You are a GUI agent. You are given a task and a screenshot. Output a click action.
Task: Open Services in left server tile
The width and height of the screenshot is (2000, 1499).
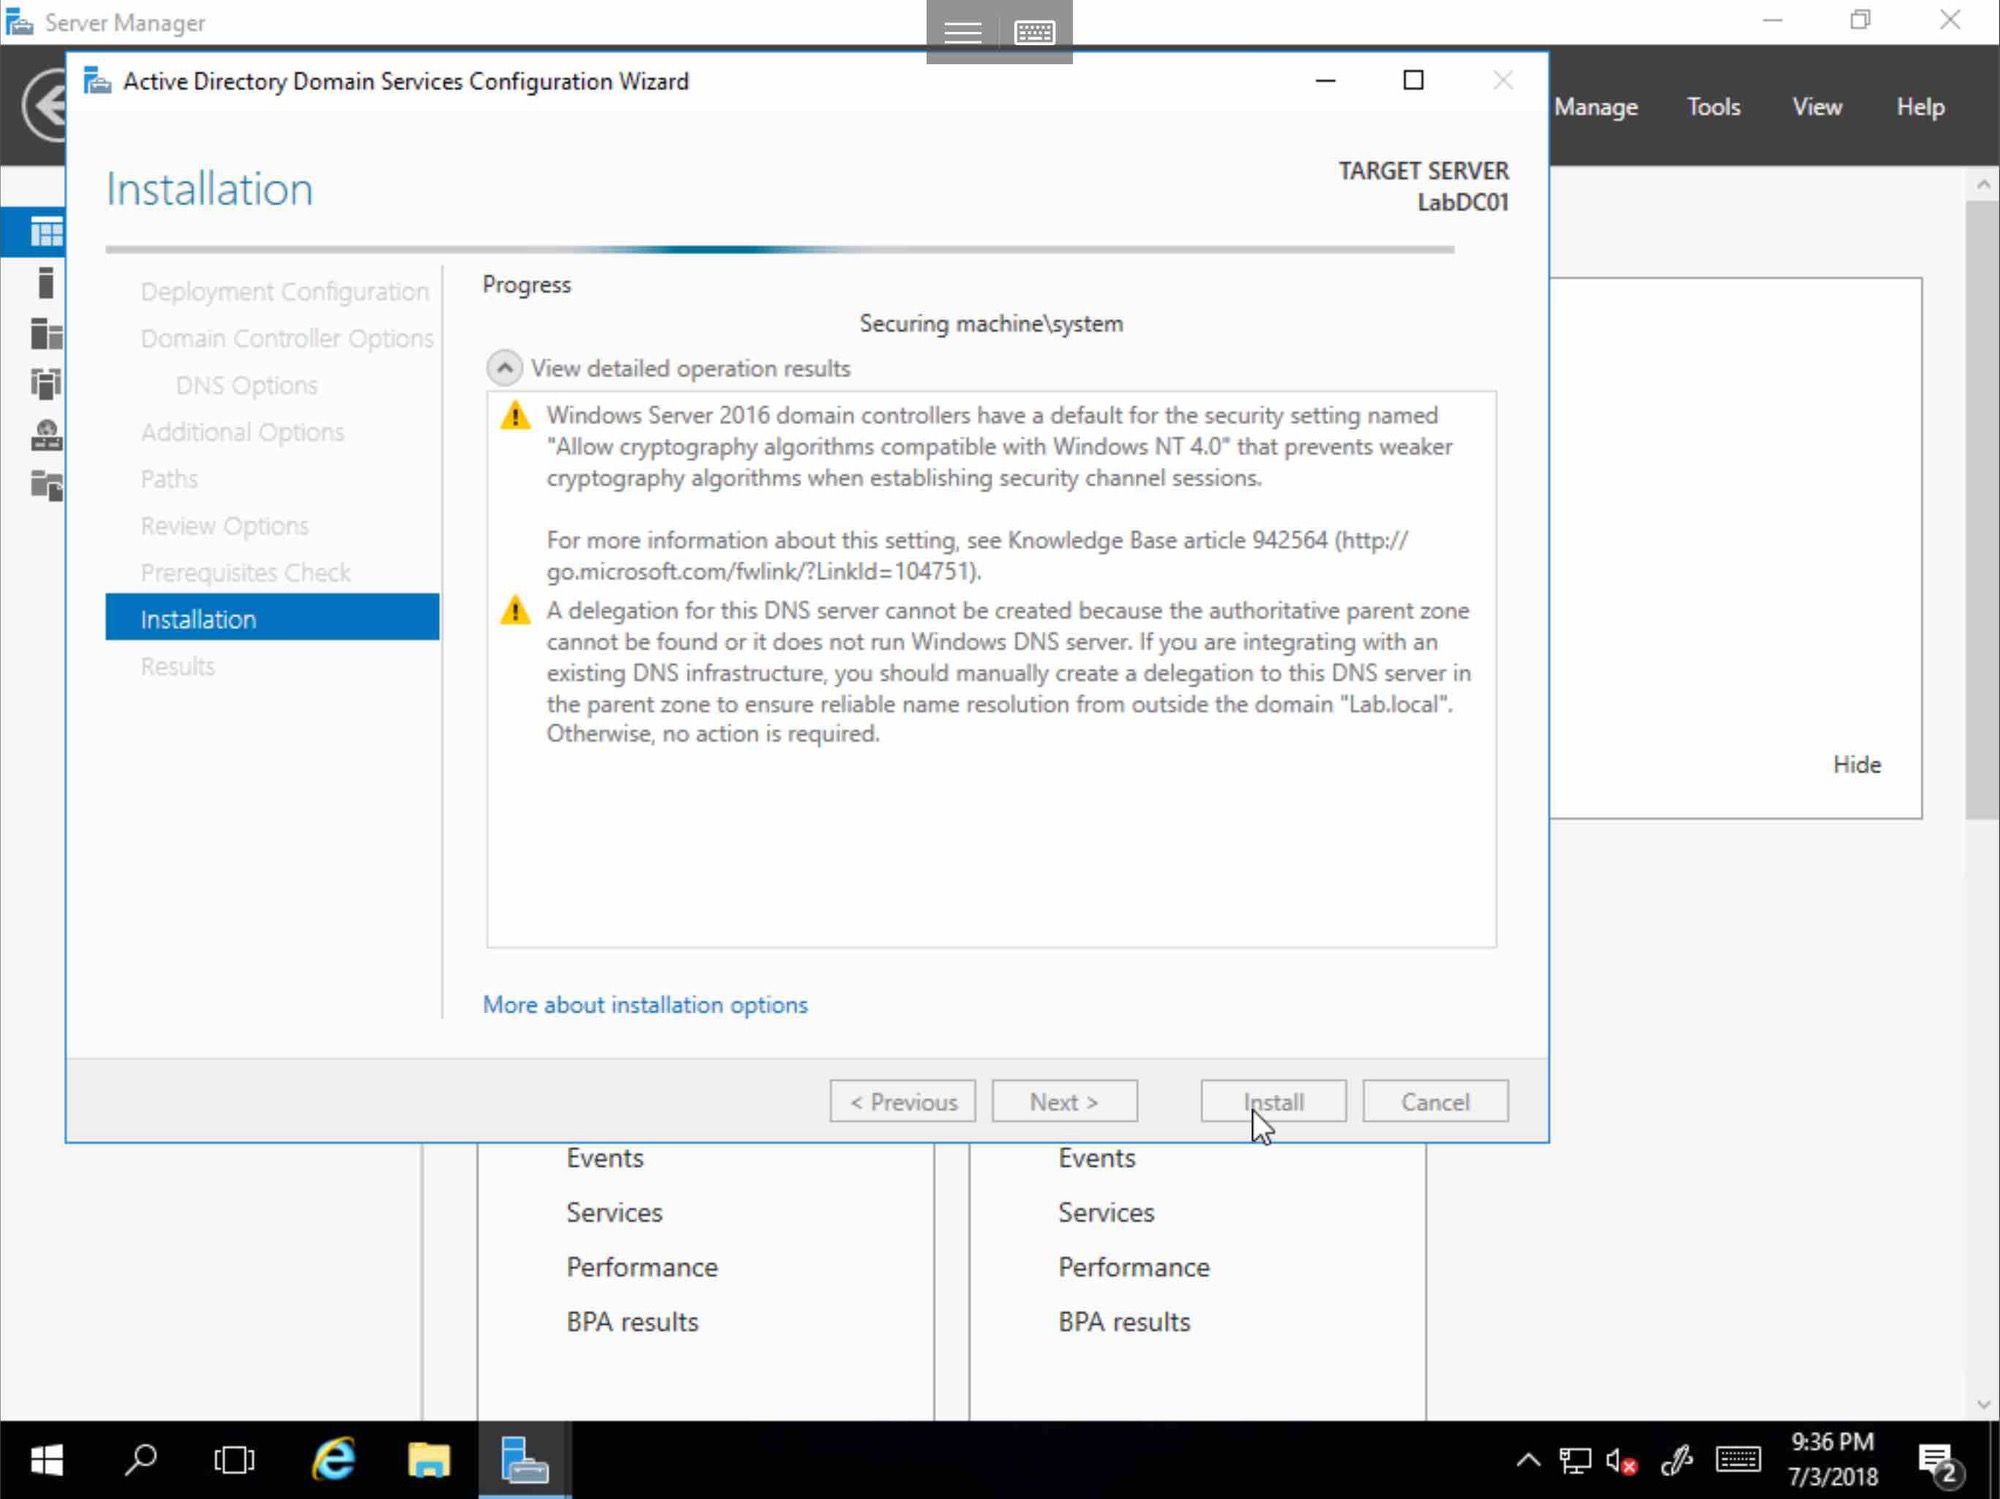[614, 1212]
